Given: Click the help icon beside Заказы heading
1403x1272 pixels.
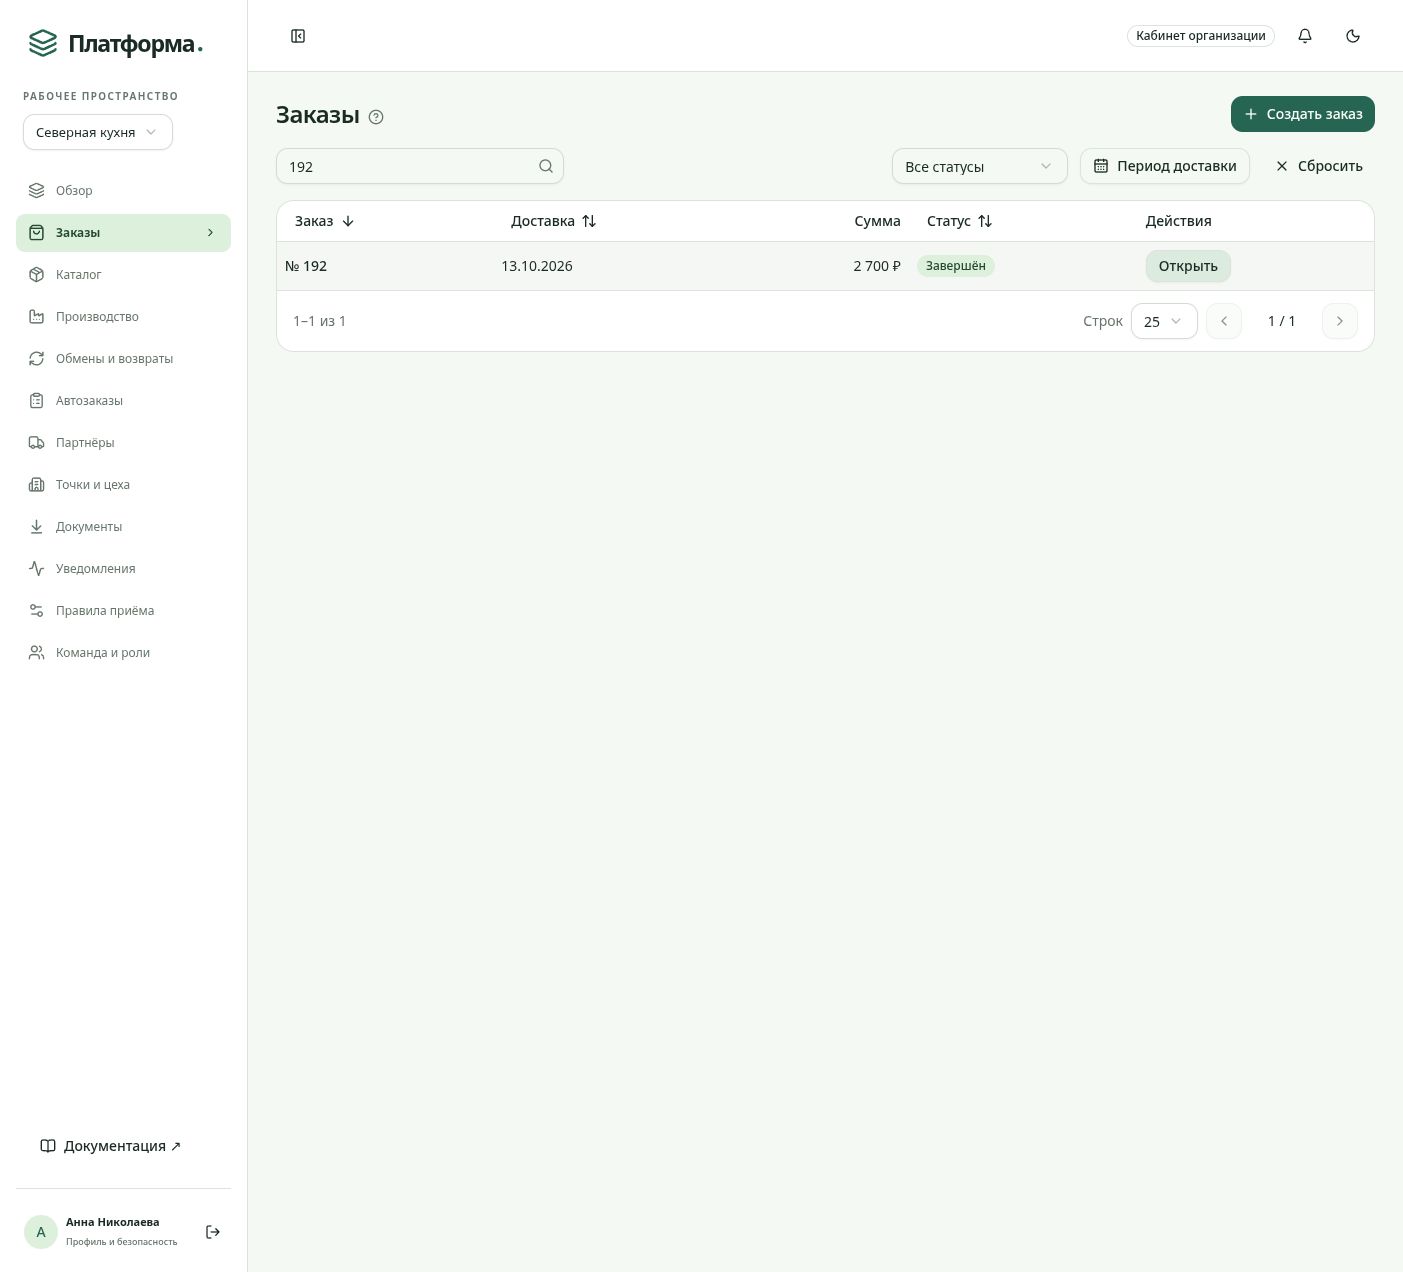Looking at the screenshot, I should (x=376, y=117).
